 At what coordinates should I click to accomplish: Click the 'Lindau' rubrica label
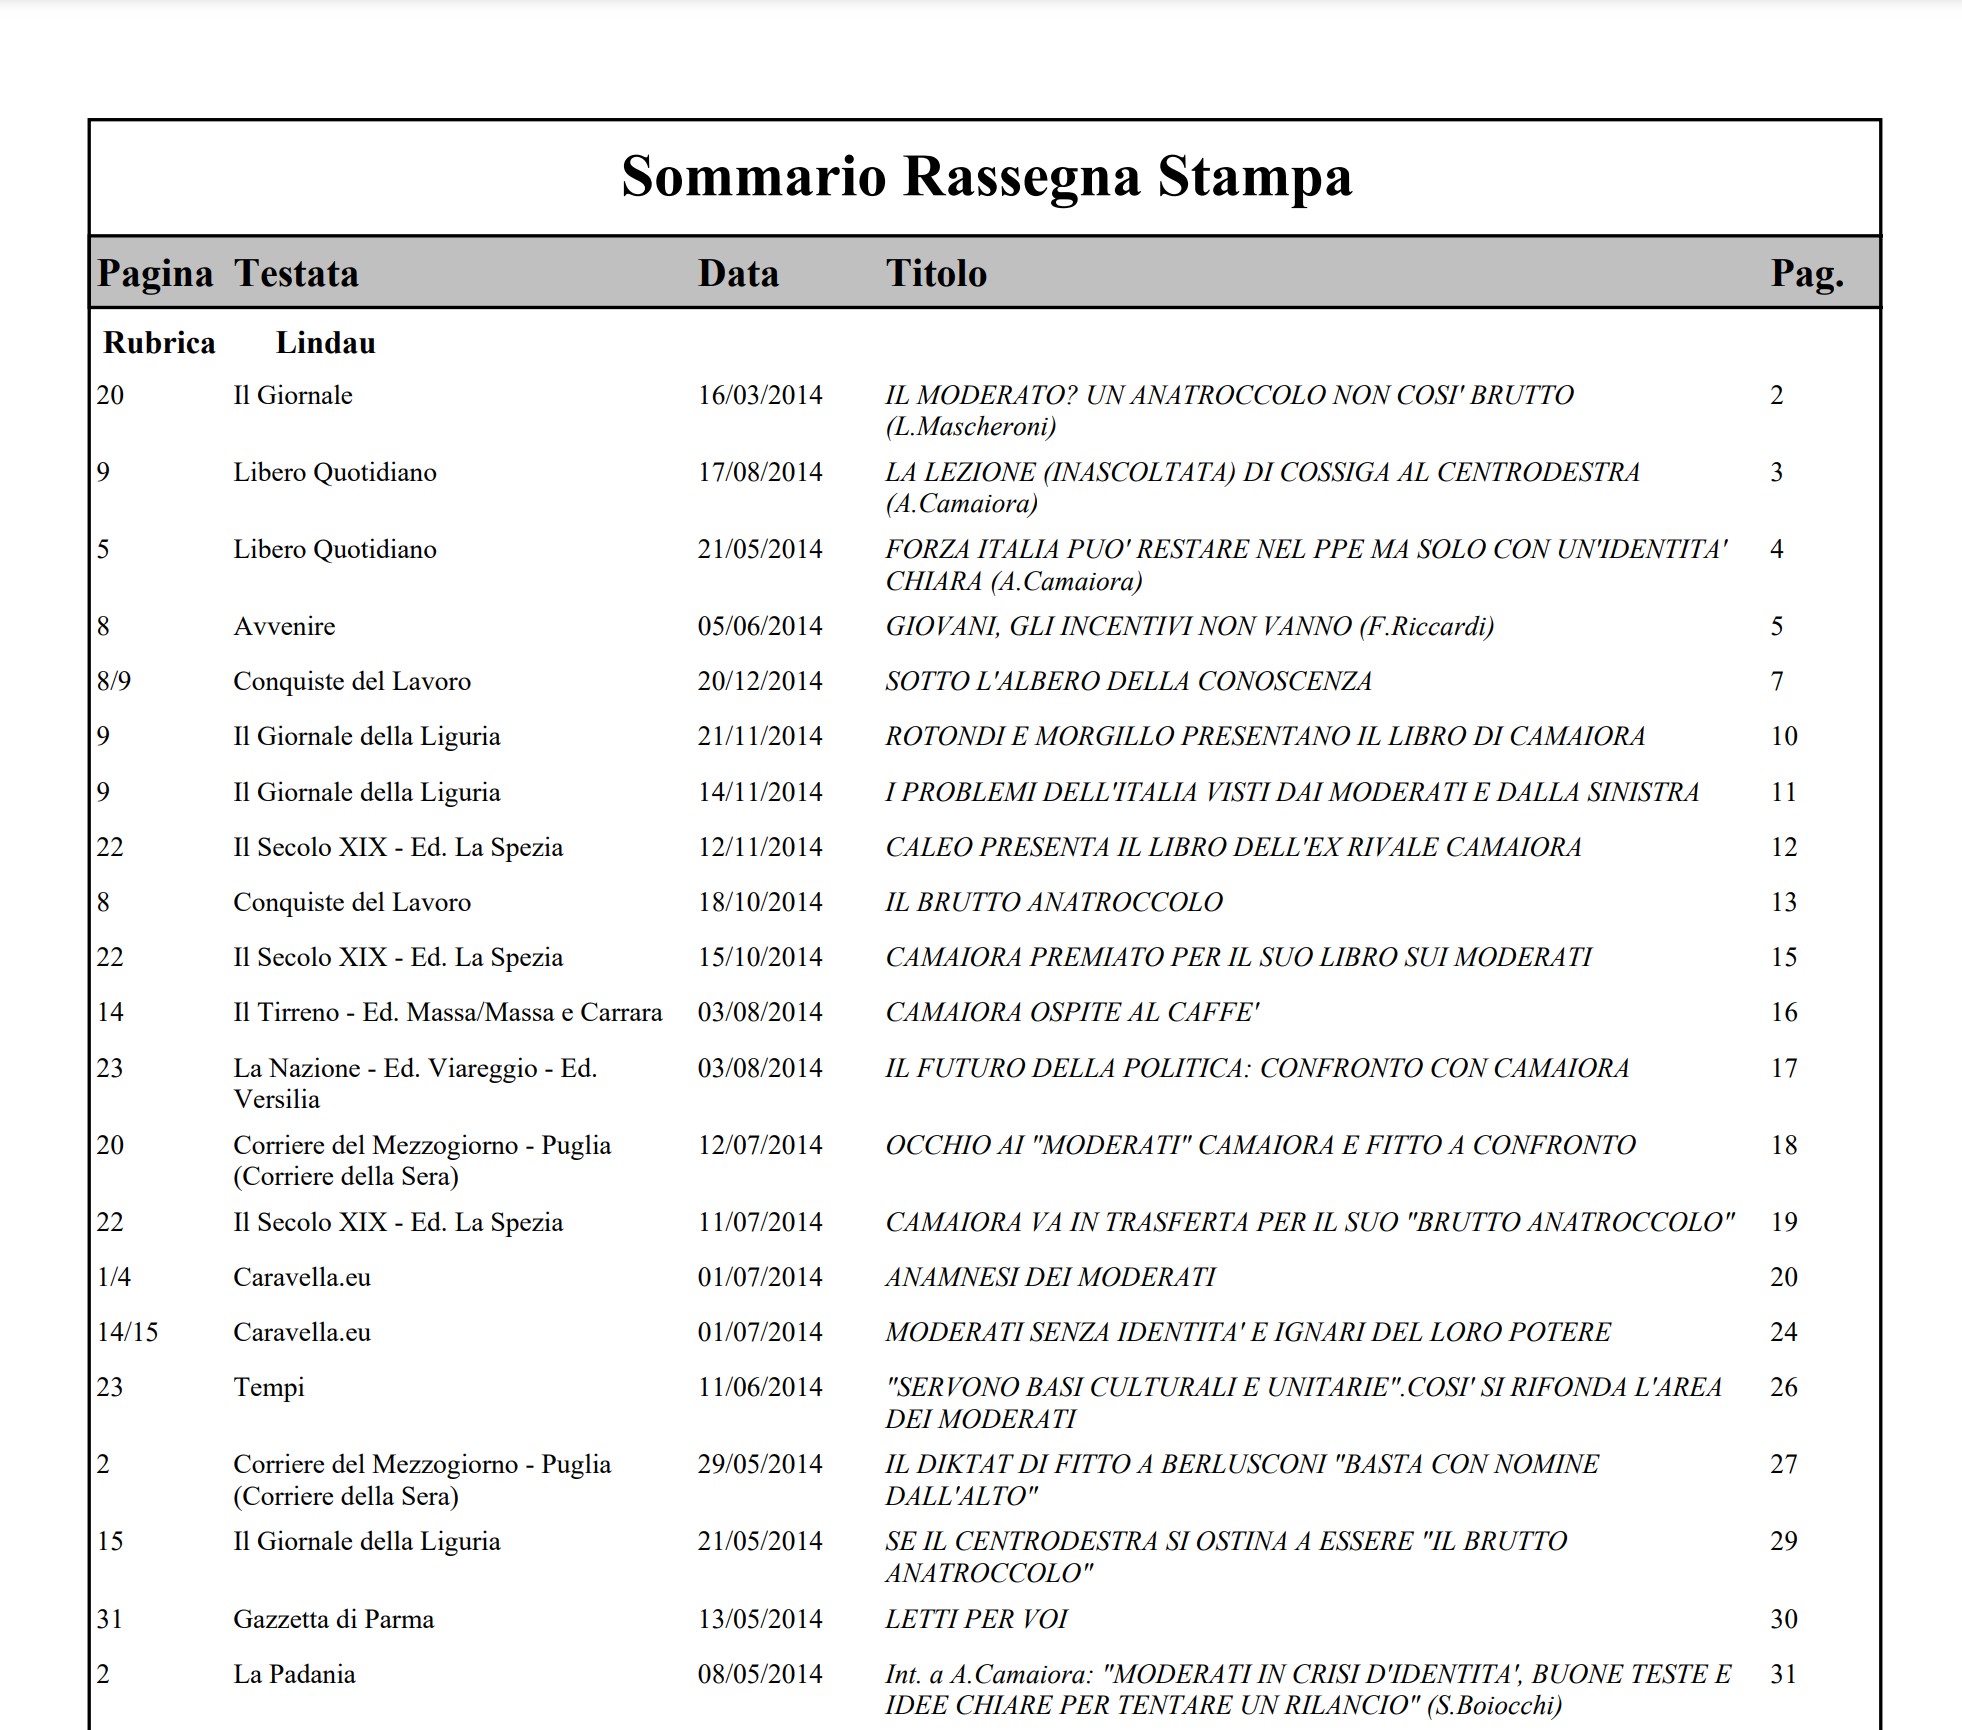pos(326,343)
